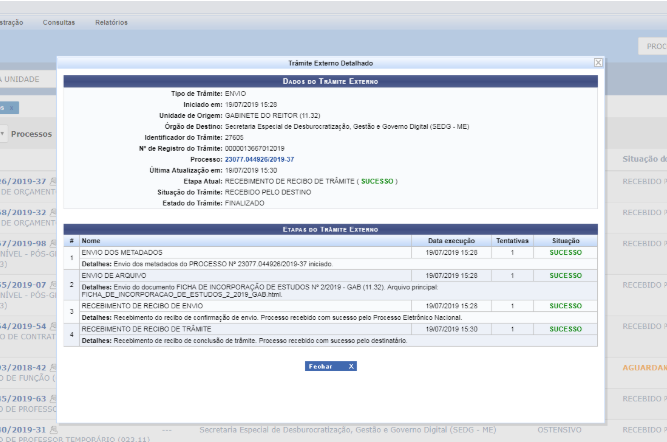The image size is (667, 442).
Task: Open the Consultas menu
Action: coord(58,21)
